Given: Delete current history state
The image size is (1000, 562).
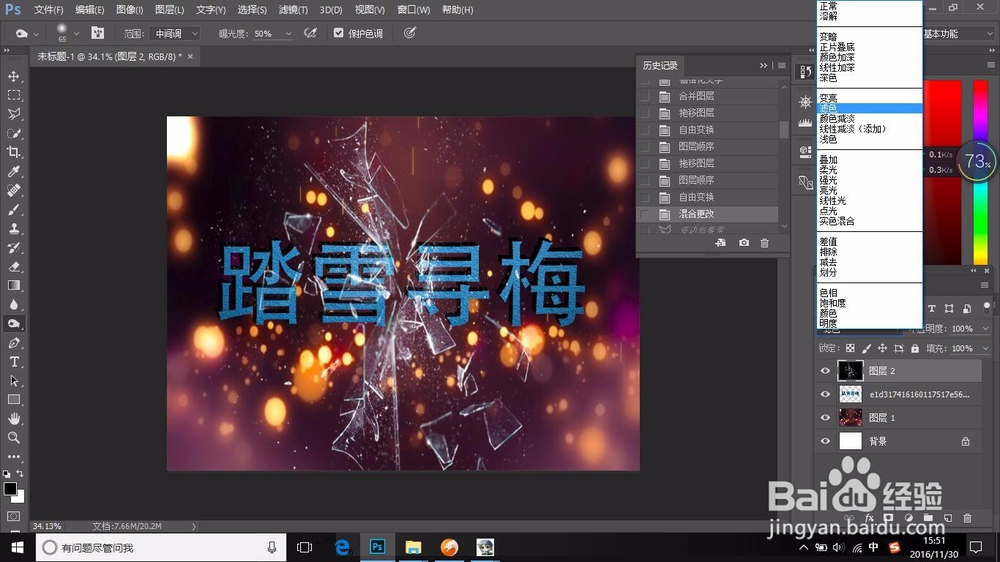Looking at the screenshot, I should pyautogui.click(x=765, y=243).
